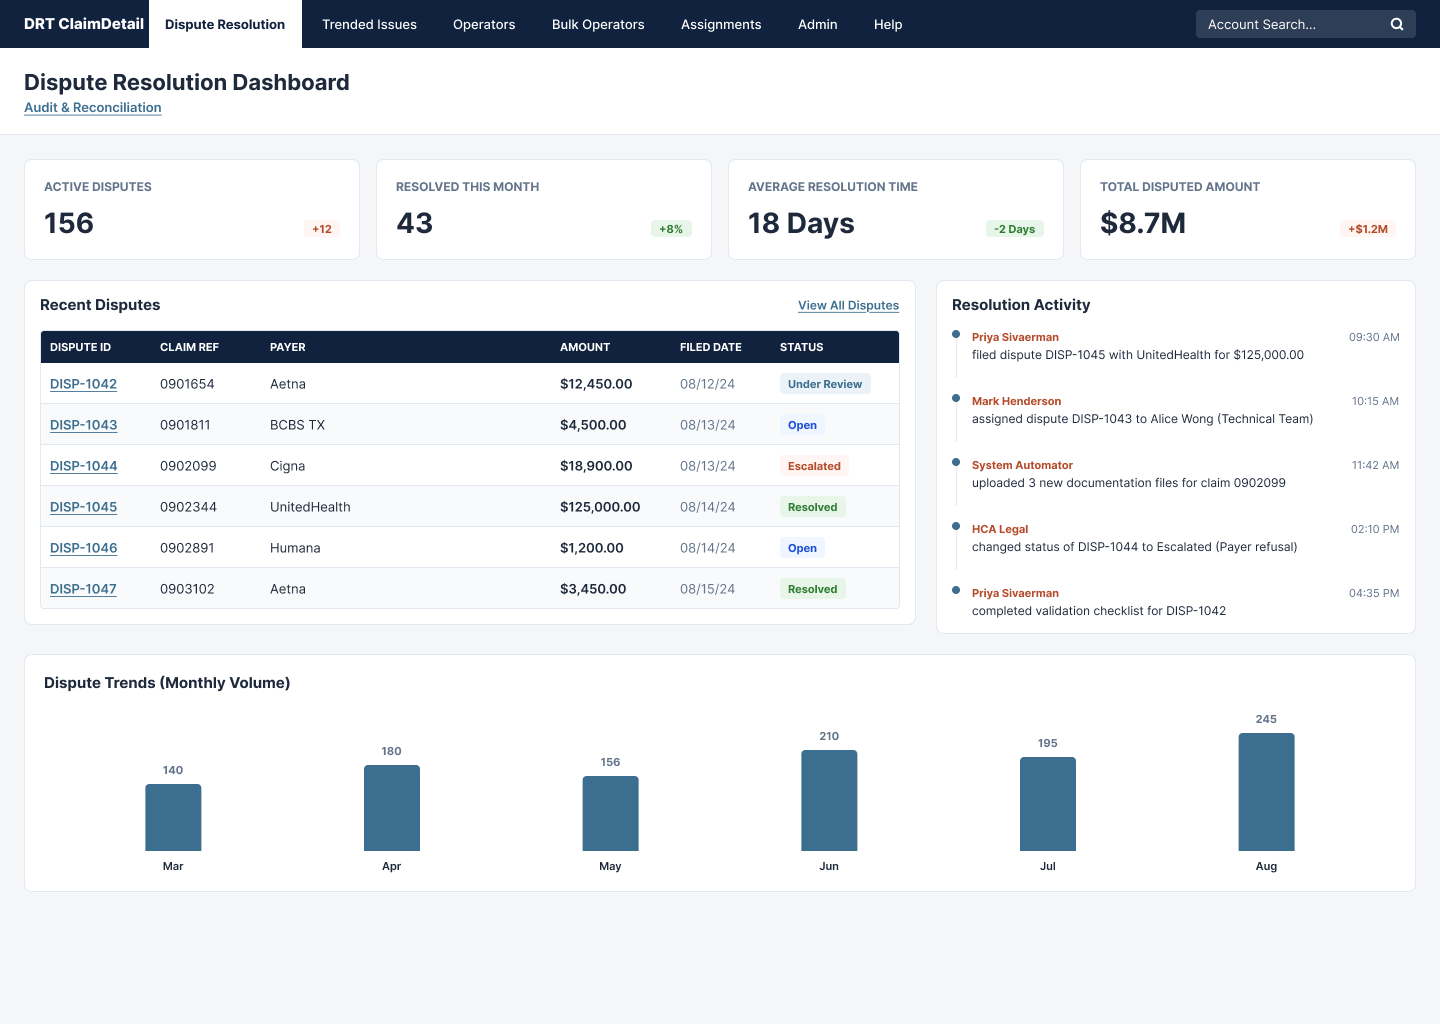
Task: Open dispute DISP-1042
Action: click(x=84, y=384)
